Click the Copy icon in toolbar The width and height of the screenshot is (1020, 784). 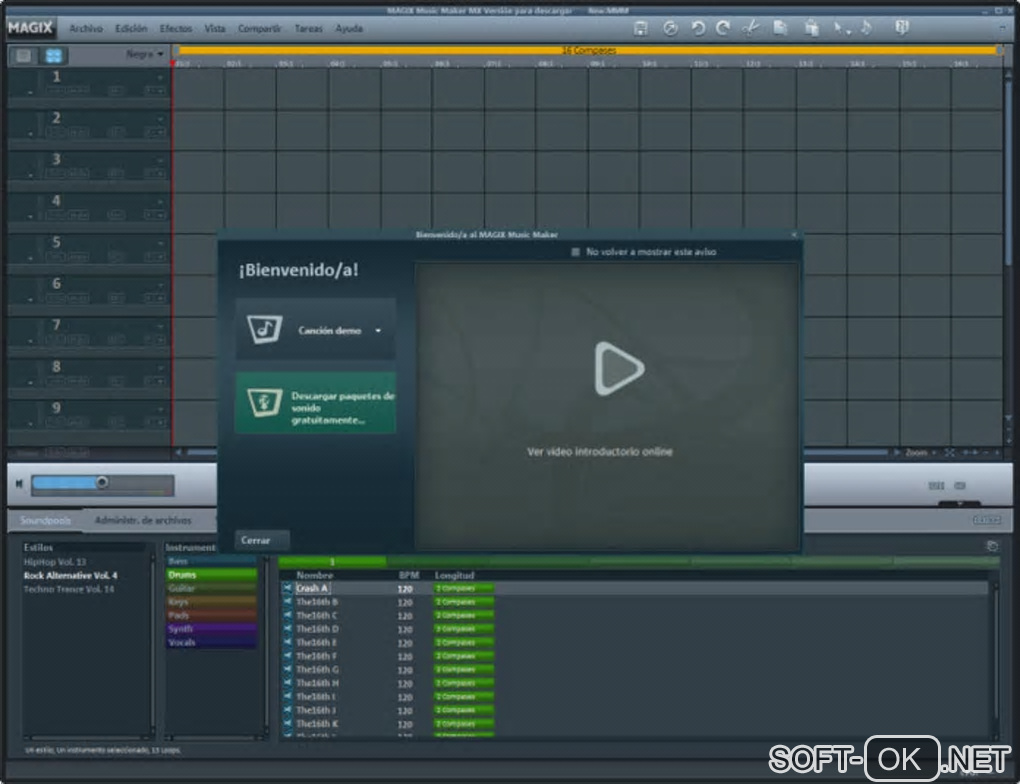pyautogui.click(x=780, y=28)
